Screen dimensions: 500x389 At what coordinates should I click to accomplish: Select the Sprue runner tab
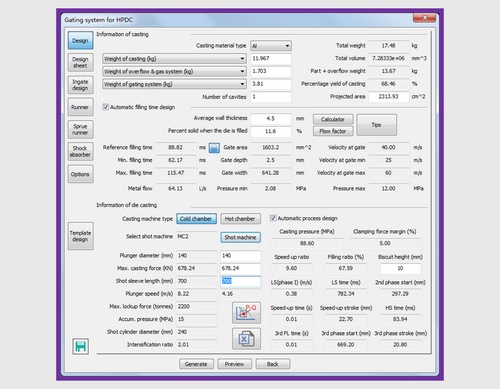(x=80, y=129)
